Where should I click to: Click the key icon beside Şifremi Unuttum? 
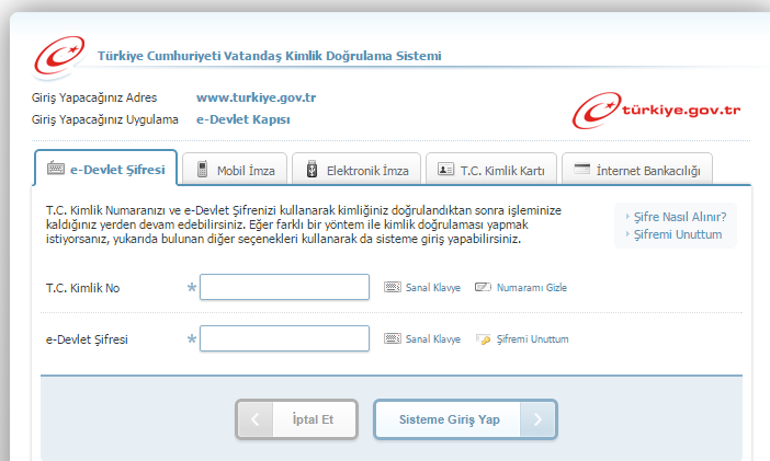tap(483, 340)
